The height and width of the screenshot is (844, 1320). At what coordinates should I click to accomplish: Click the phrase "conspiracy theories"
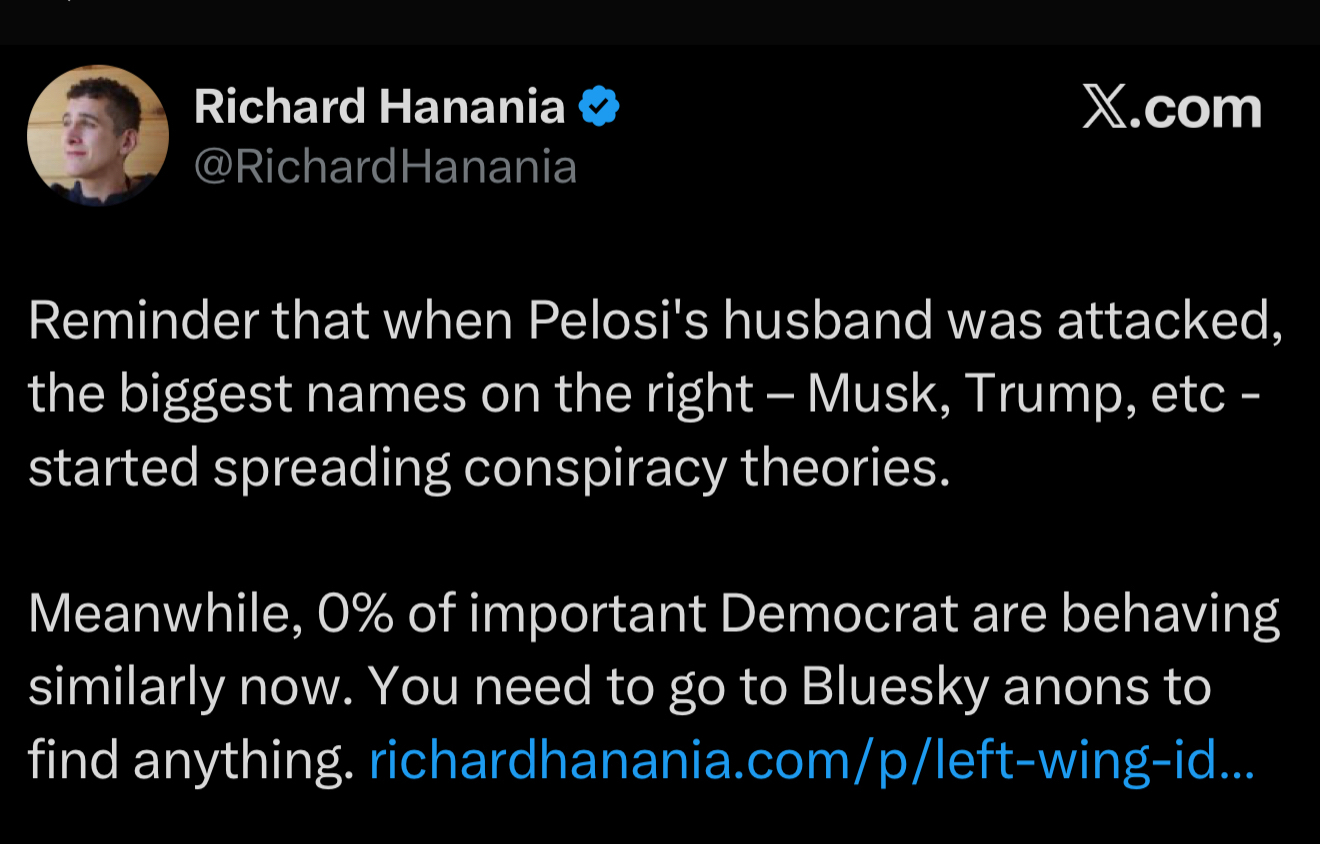[706, 468]
